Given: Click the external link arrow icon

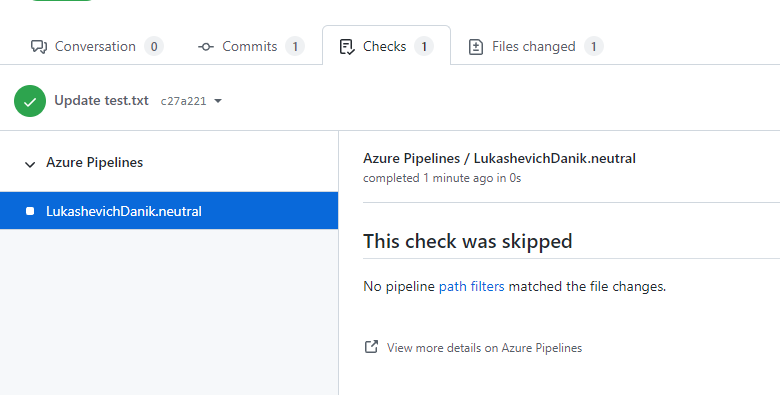Looking at the screenshot, I should pos(371,347).
